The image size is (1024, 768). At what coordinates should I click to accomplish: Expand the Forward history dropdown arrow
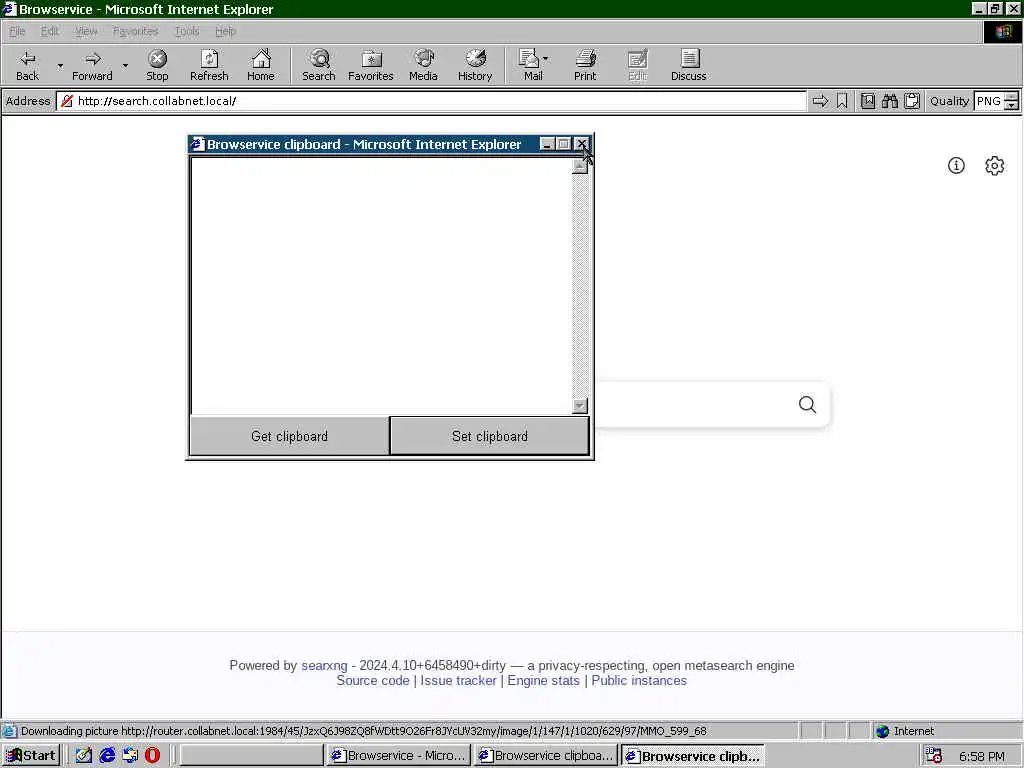pos(125,65)
